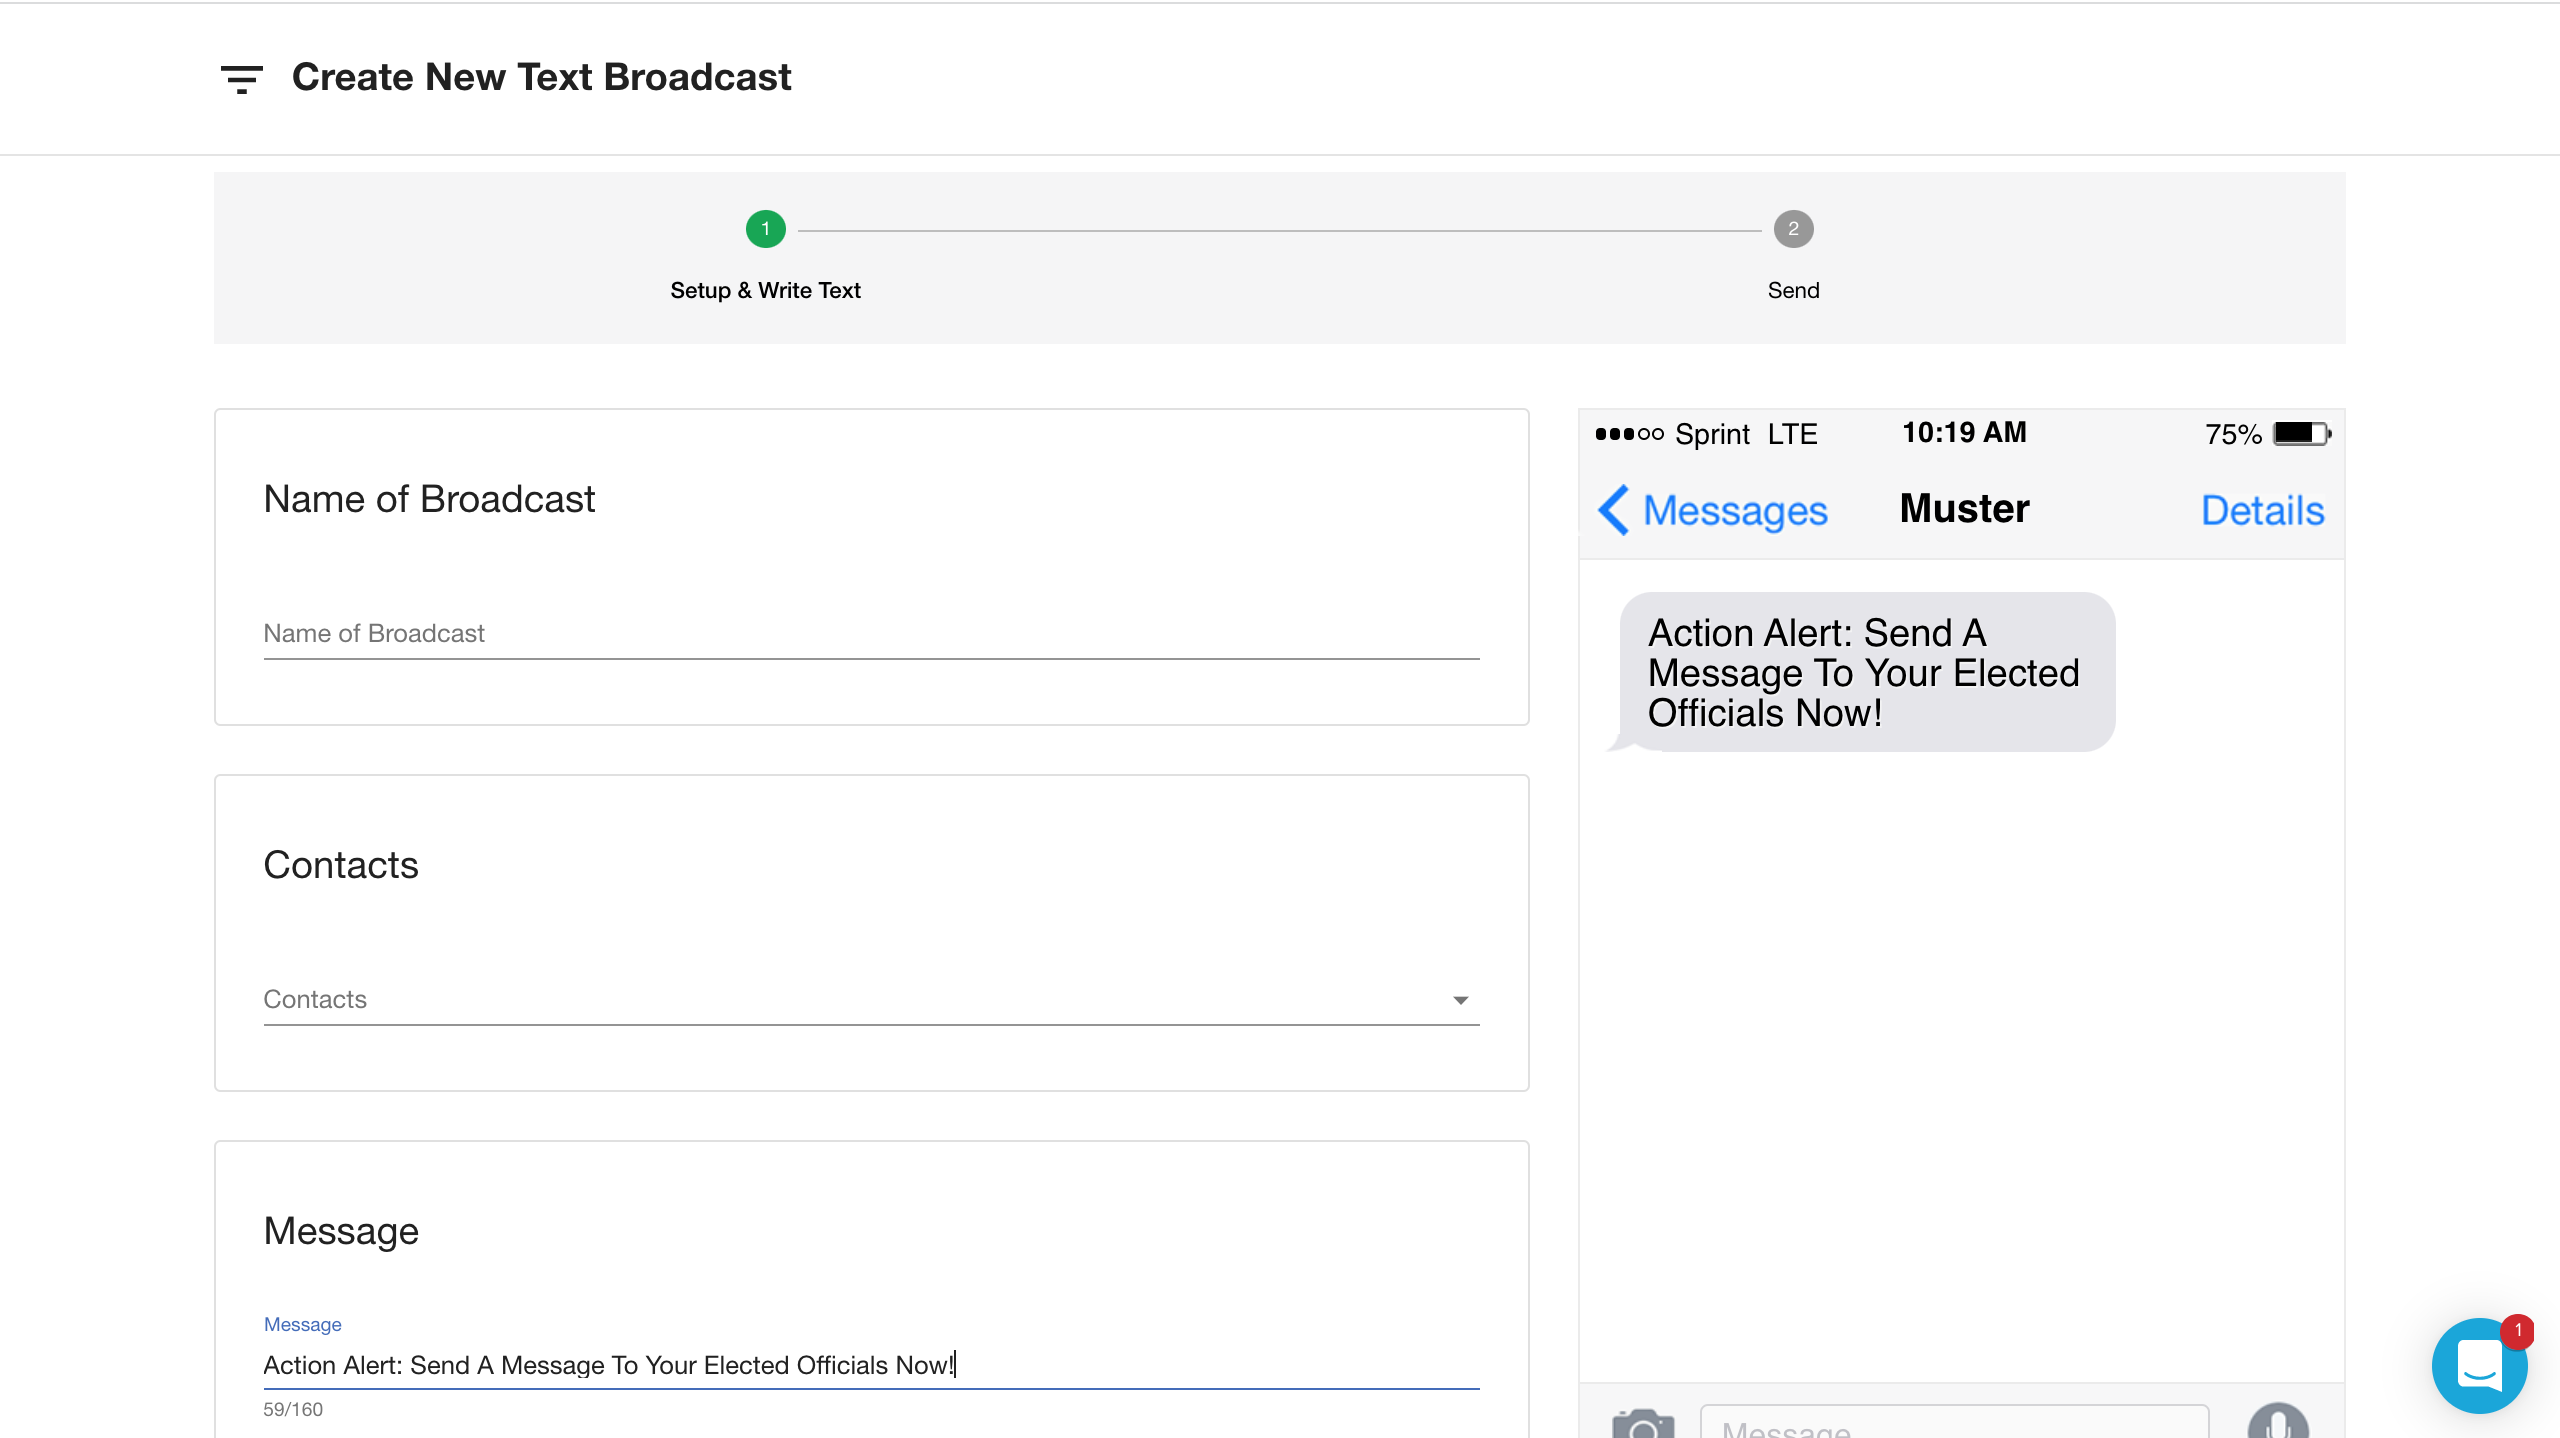Screen dimensions: 2560x1438
Task: Click signal strength dots in phone preview
Action: tap(1629, 434)
